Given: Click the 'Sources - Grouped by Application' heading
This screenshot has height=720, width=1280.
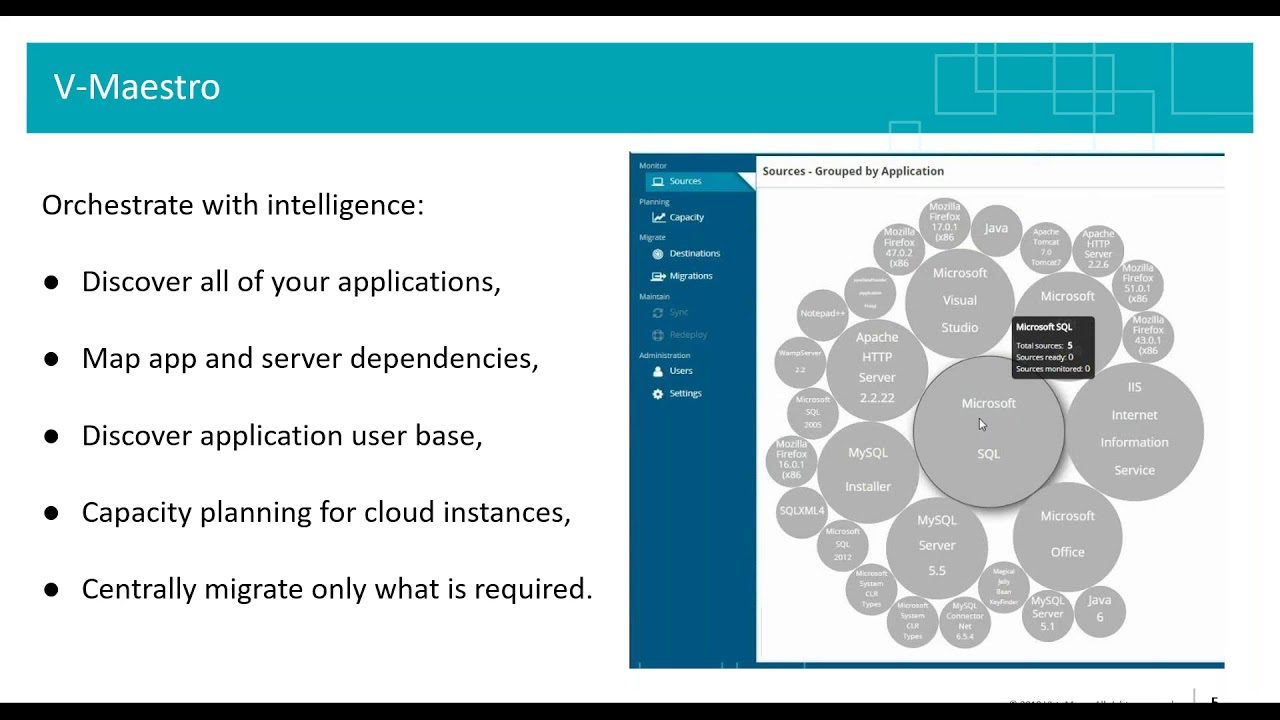Looking at the screenshot, I should point(853,171).
